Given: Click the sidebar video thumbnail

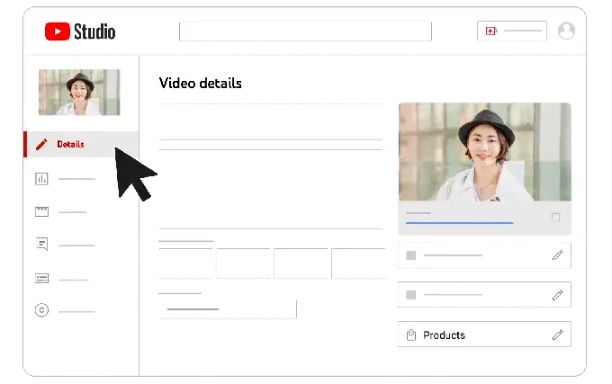Looking at the screenshot, I should tap(79, 92).
